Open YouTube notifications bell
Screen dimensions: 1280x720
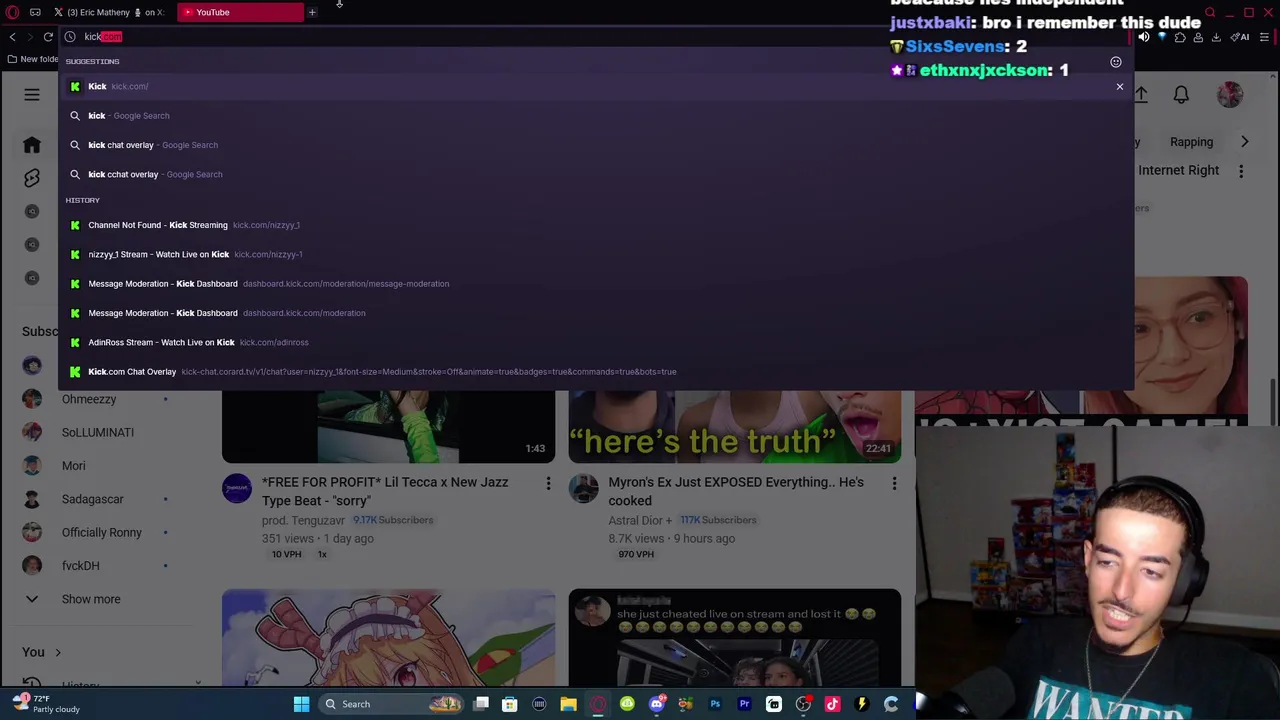tap(1181, 95)
